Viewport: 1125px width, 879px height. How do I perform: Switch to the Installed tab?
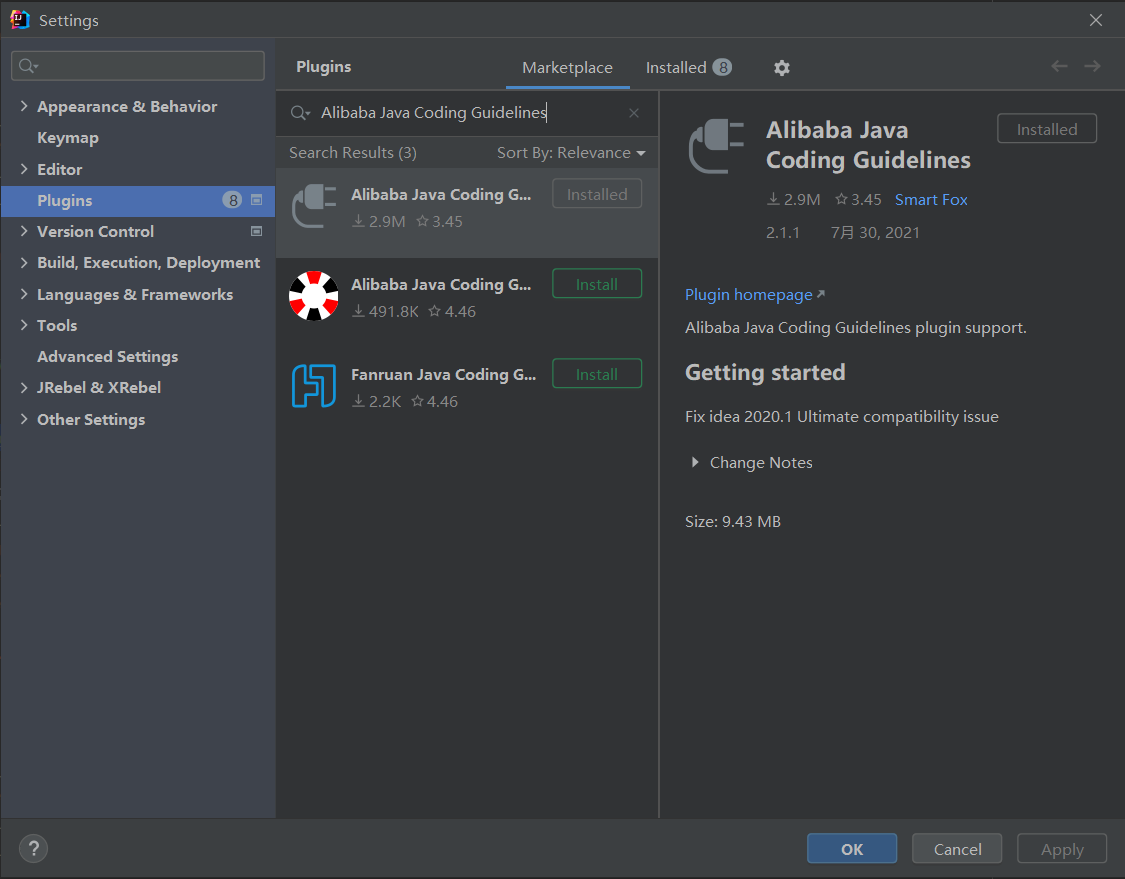coord(688,67)
